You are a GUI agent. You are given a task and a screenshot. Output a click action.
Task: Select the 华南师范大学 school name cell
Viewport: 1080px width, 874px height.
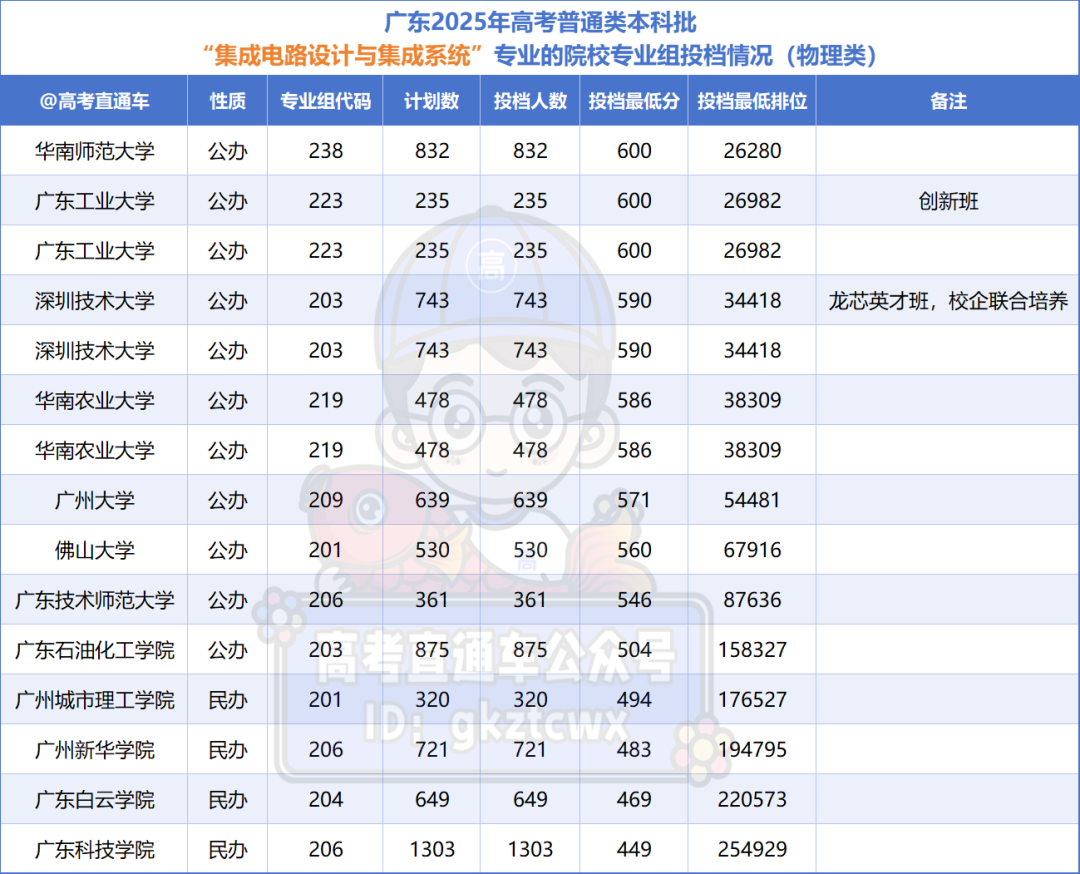[x=94, y=151]
